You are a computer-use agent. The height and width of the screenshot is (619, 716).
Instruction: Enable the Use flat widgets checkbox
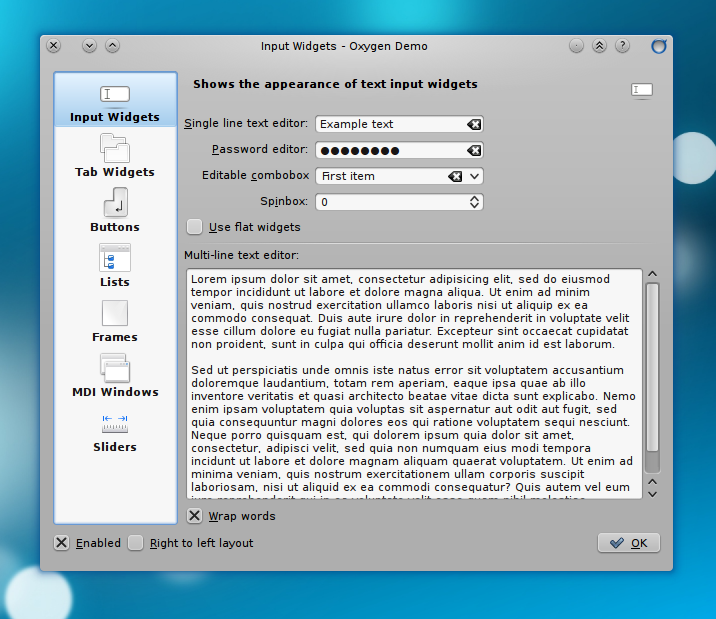coord(195,227)
